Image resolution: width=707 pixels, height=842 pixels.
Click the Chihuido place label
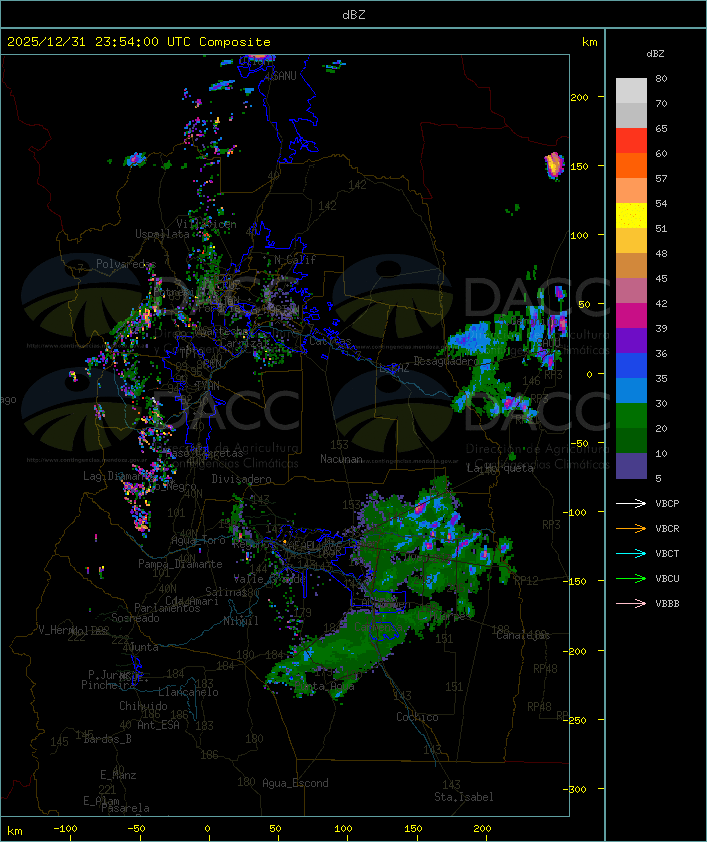click(x=143, y=706)
